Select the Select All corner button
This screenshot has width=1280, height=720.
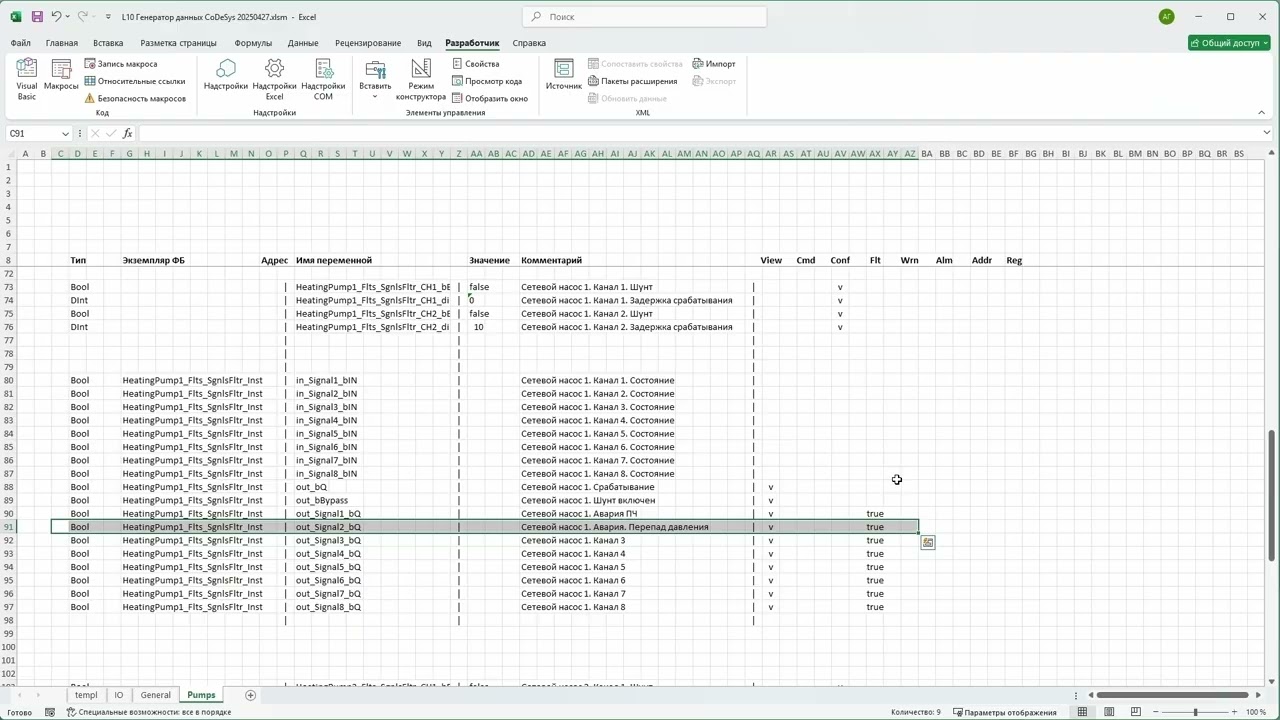click(10, 154)
